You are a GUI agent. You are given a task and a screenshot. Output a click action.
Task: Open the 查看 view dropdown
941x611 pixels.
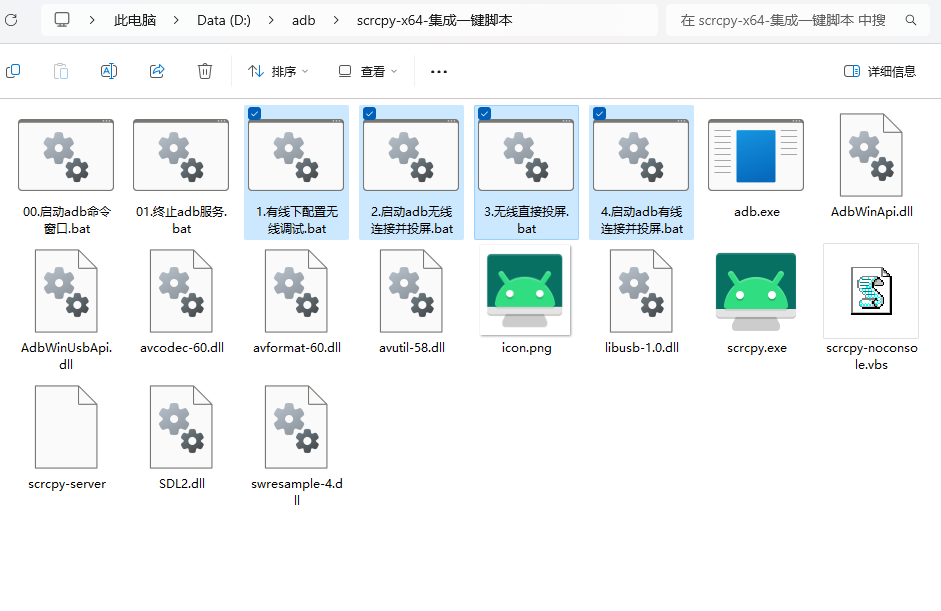(368, 71)
